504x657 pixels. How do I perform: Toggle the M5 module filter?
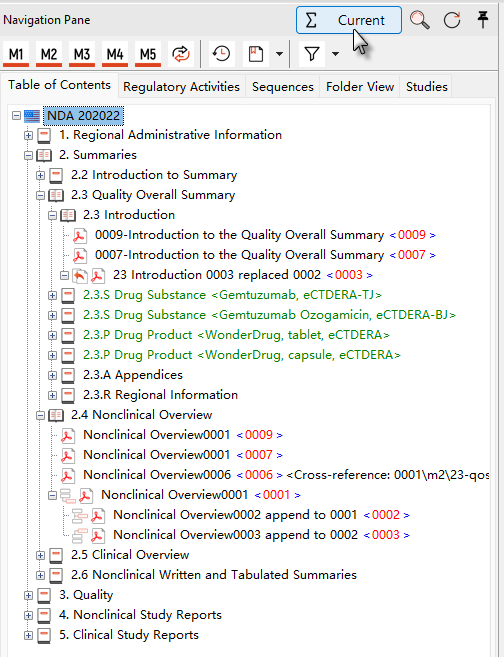coord(148,54)
